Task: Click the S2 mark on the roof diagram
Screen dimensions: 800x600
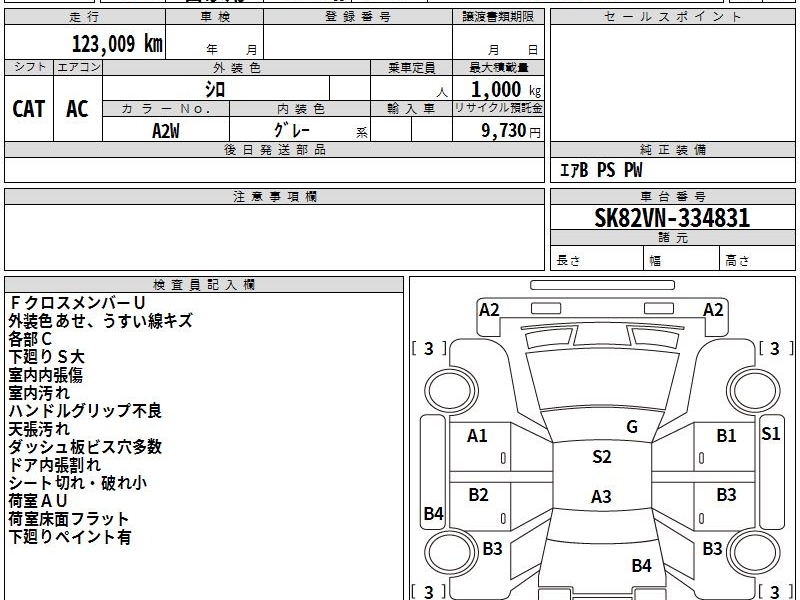Action: coord(602,457)
